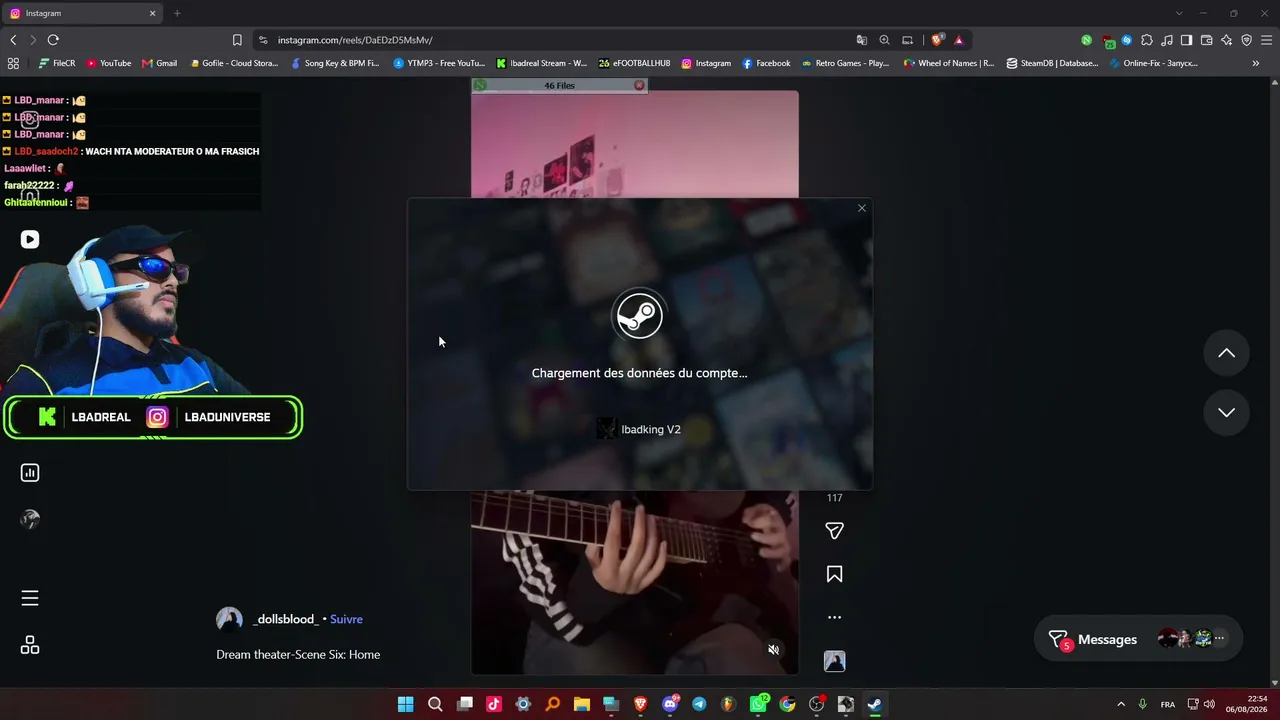The height and width of the screenshot is (720, 1280).
Task: Save the reel with the bookmark icon
Action: tap(834, 574)
